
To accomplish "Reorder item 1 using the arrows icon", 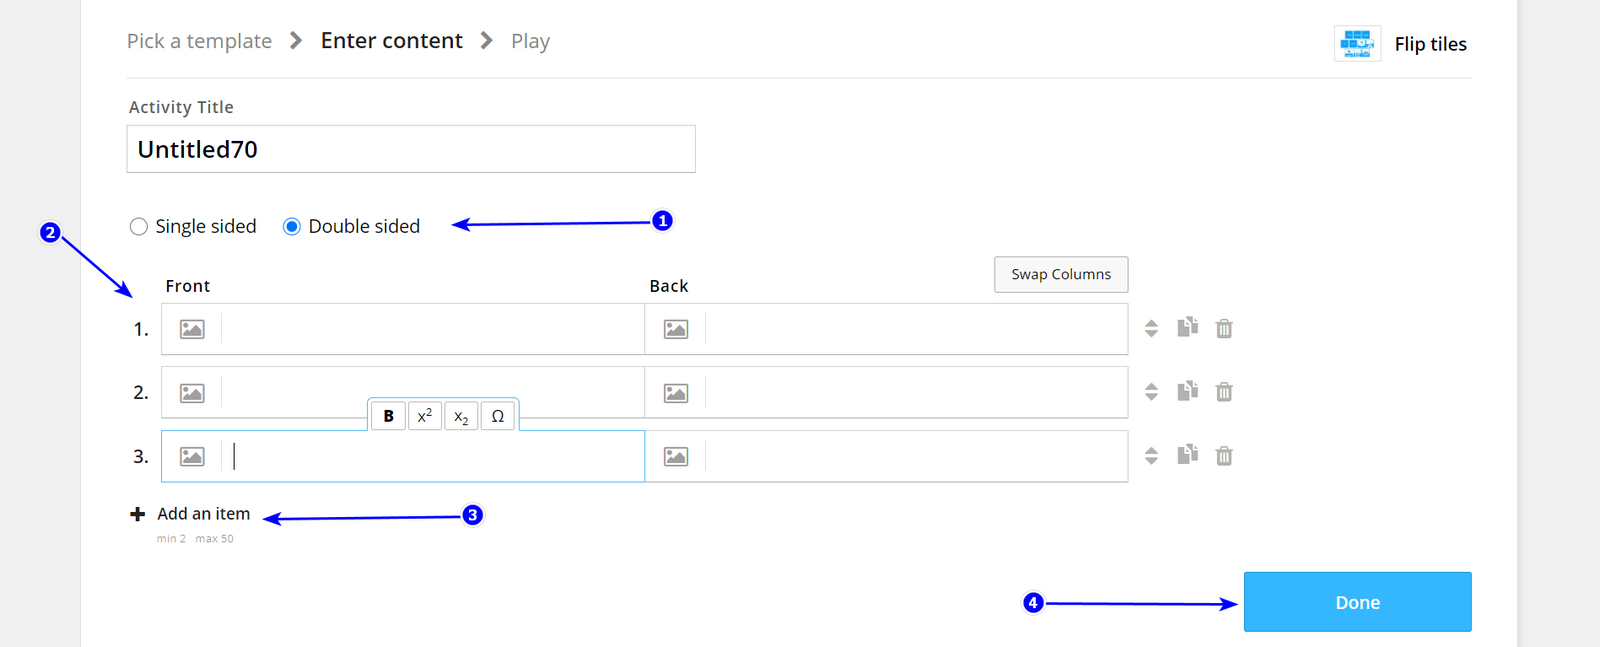I will pyautogui.click(x=1152, y=328).
